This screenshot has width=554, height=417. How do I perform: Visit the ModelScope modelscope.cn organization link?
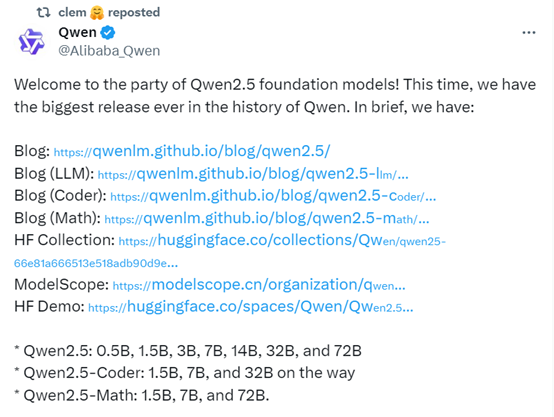pos(259,285)
